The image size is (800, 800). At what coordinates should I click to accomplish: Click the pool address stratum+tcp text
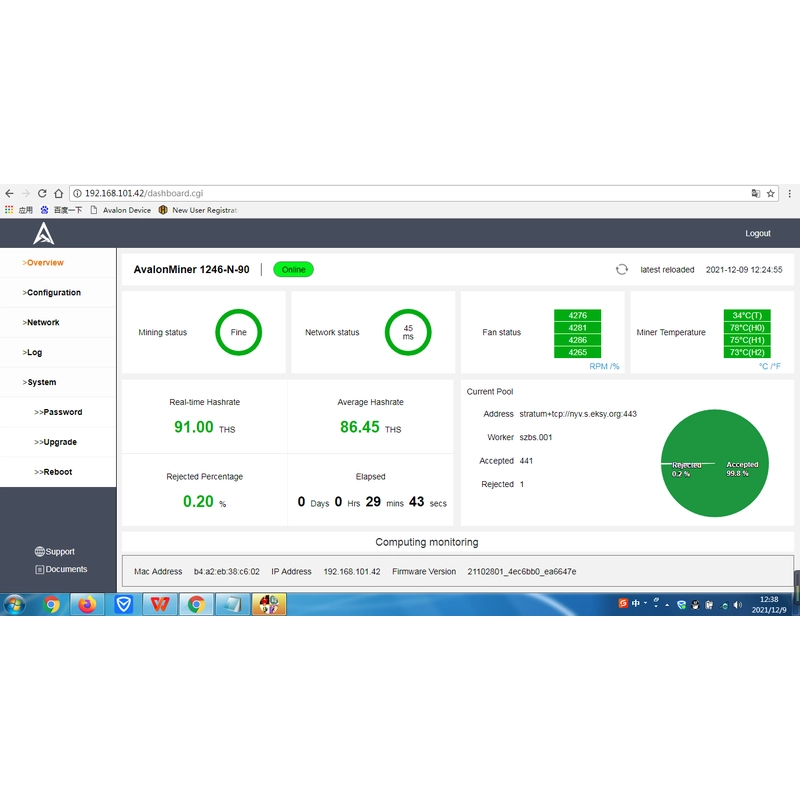pos(578,414)
